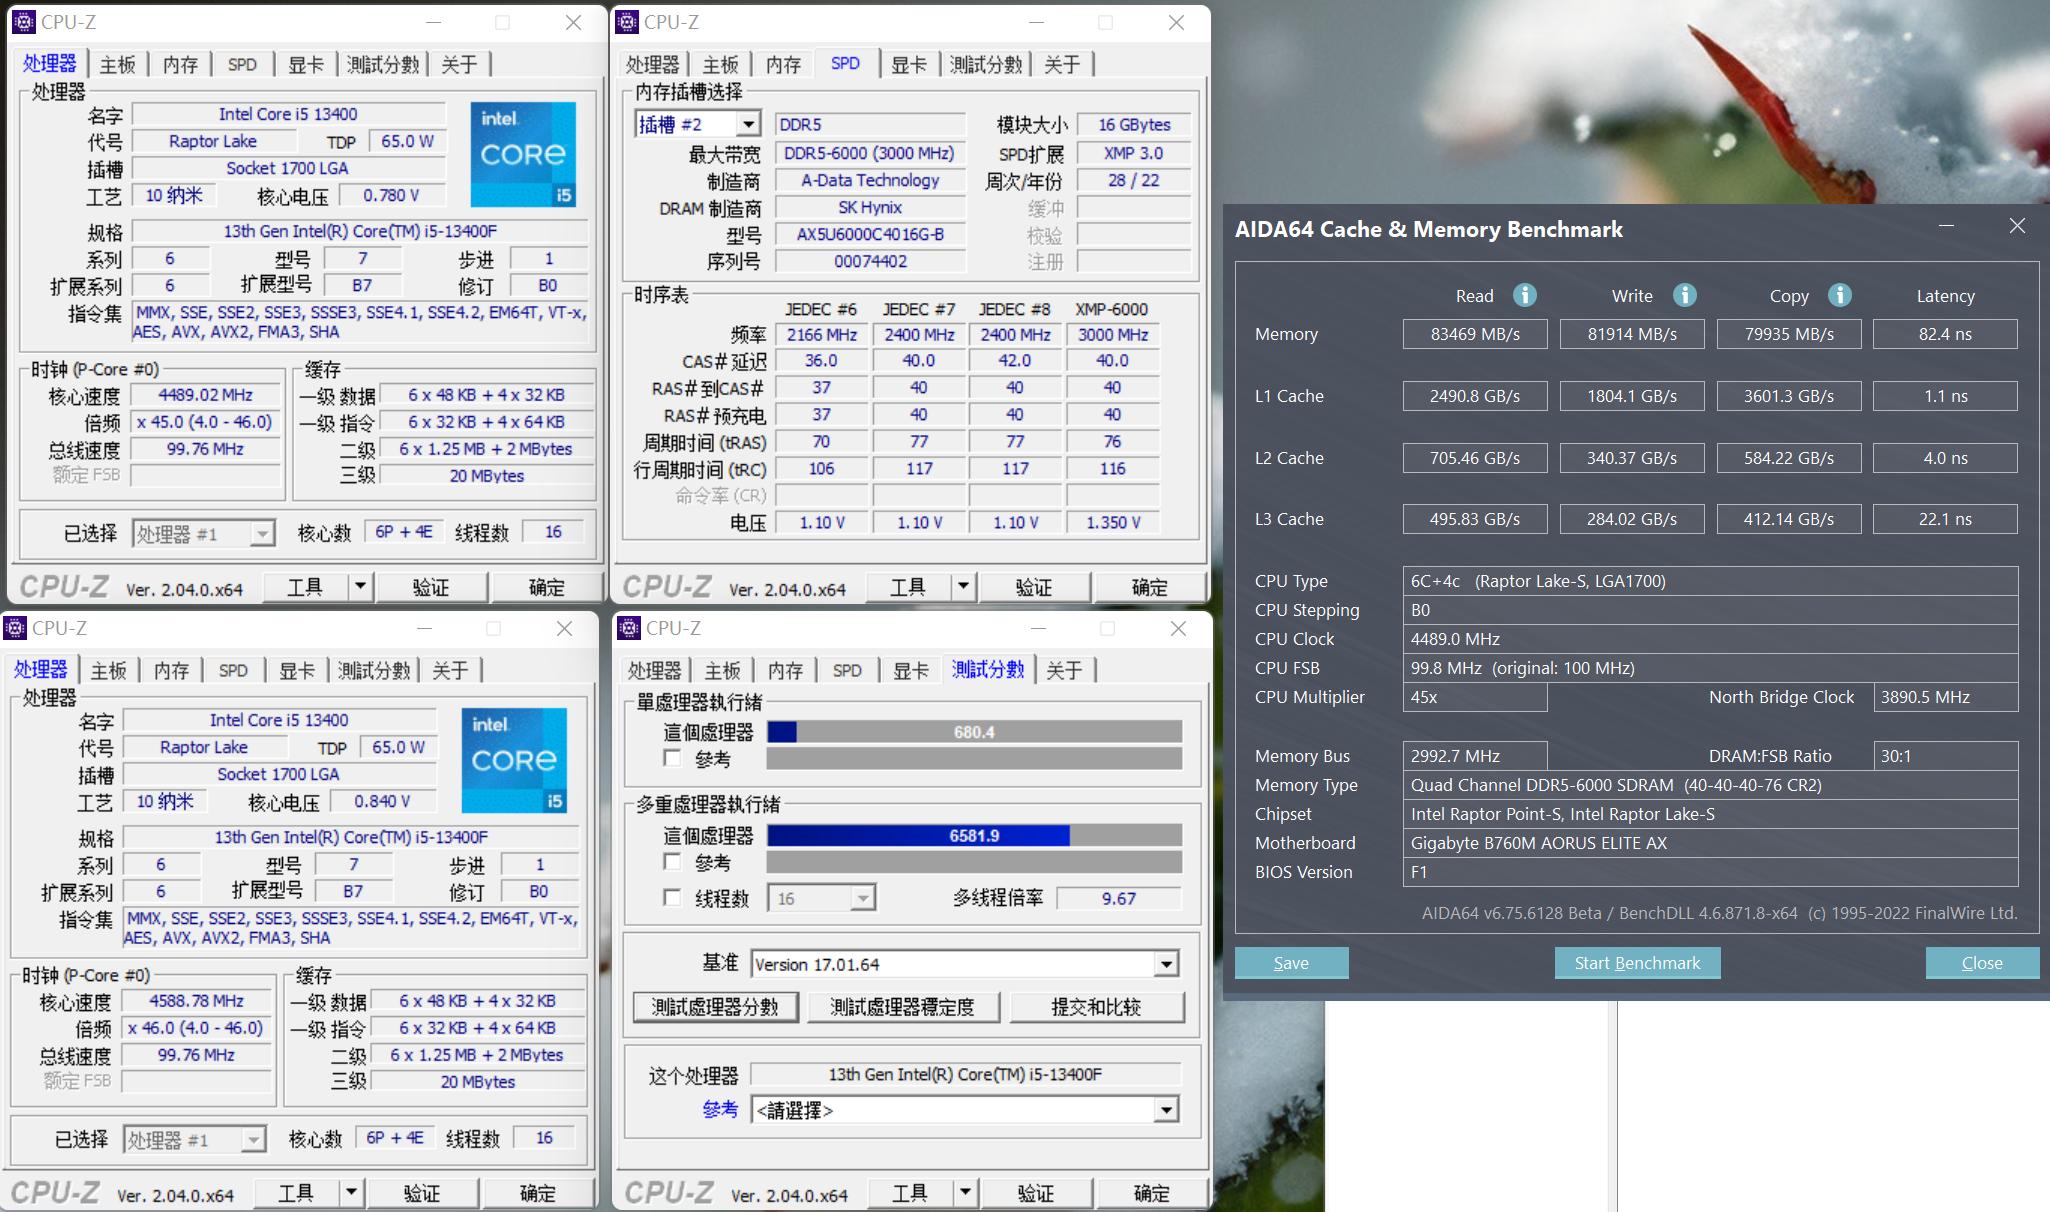
Task: Switch to the SPD tab in top-left CPU-Z
Action: click(x=240, y=64)
